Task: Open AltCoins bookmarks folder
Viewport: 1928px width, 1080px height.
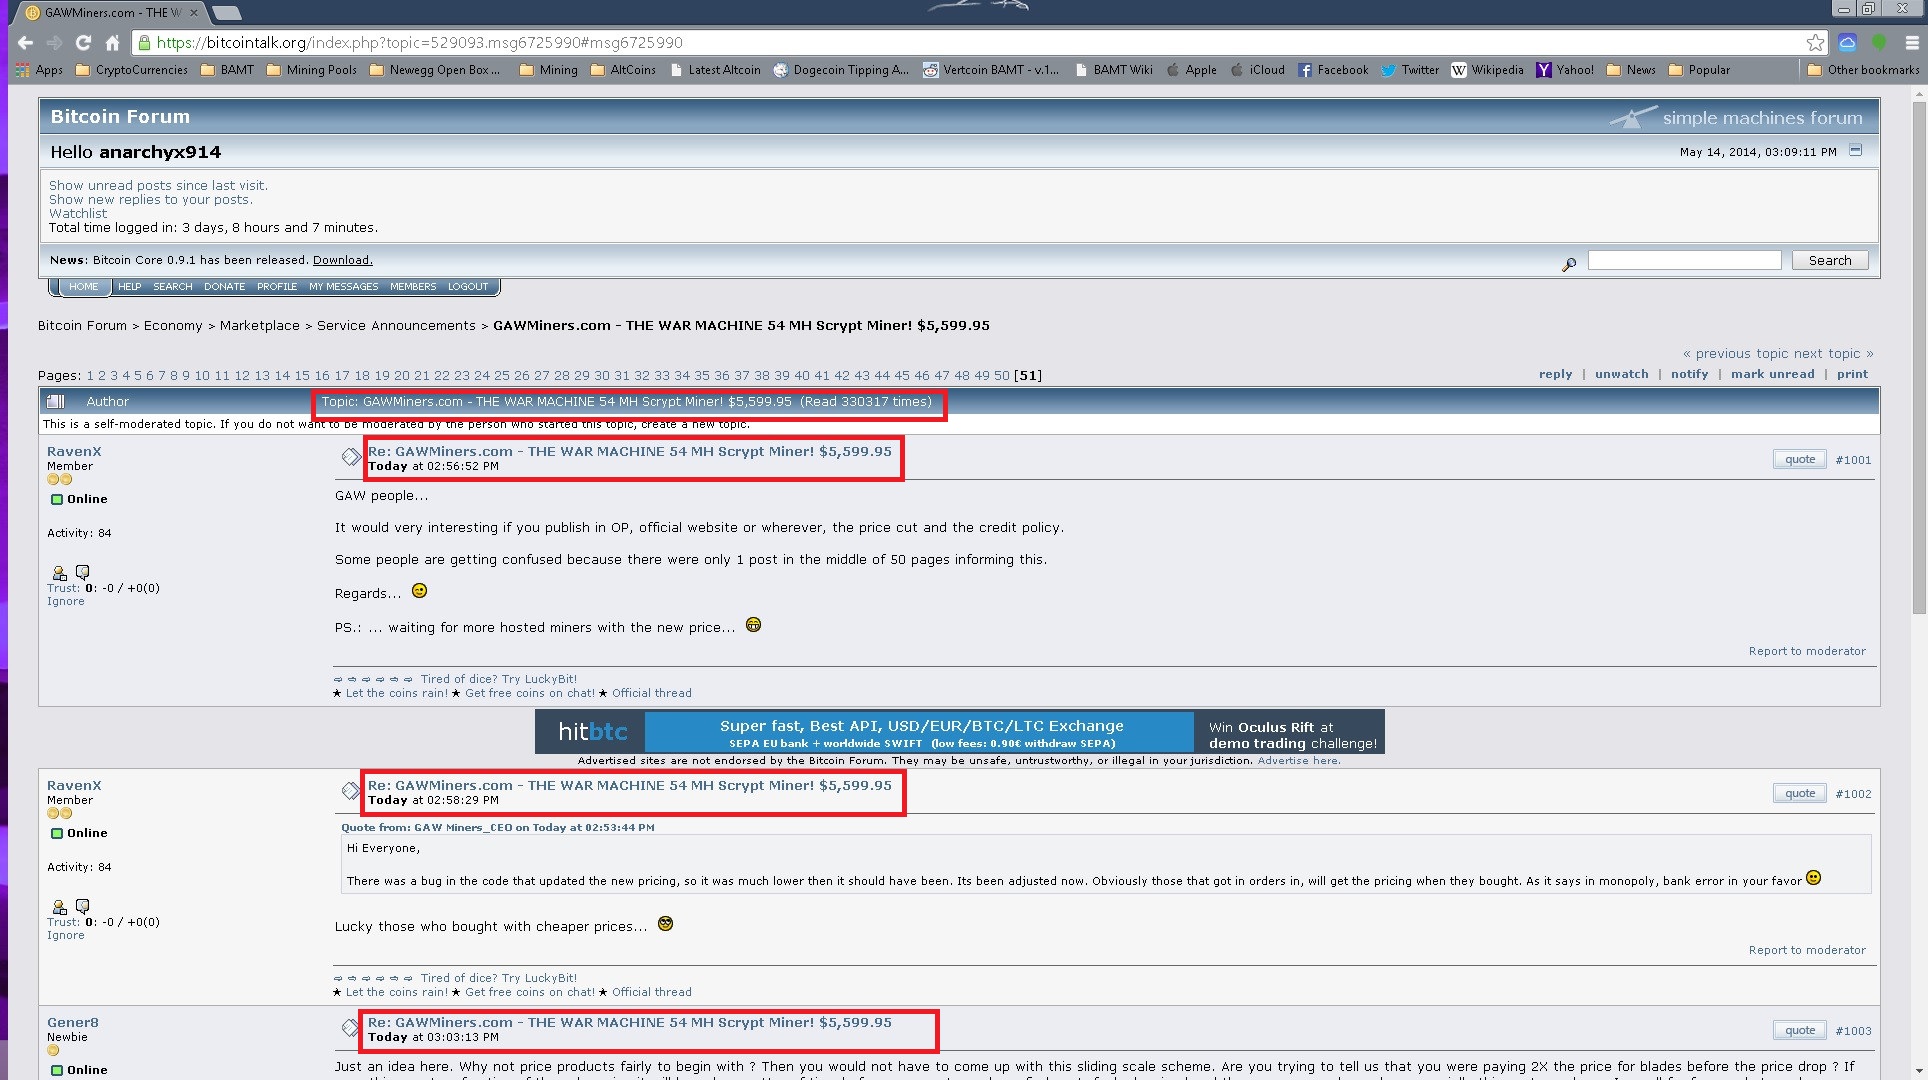Action: (x=623, y=70)
